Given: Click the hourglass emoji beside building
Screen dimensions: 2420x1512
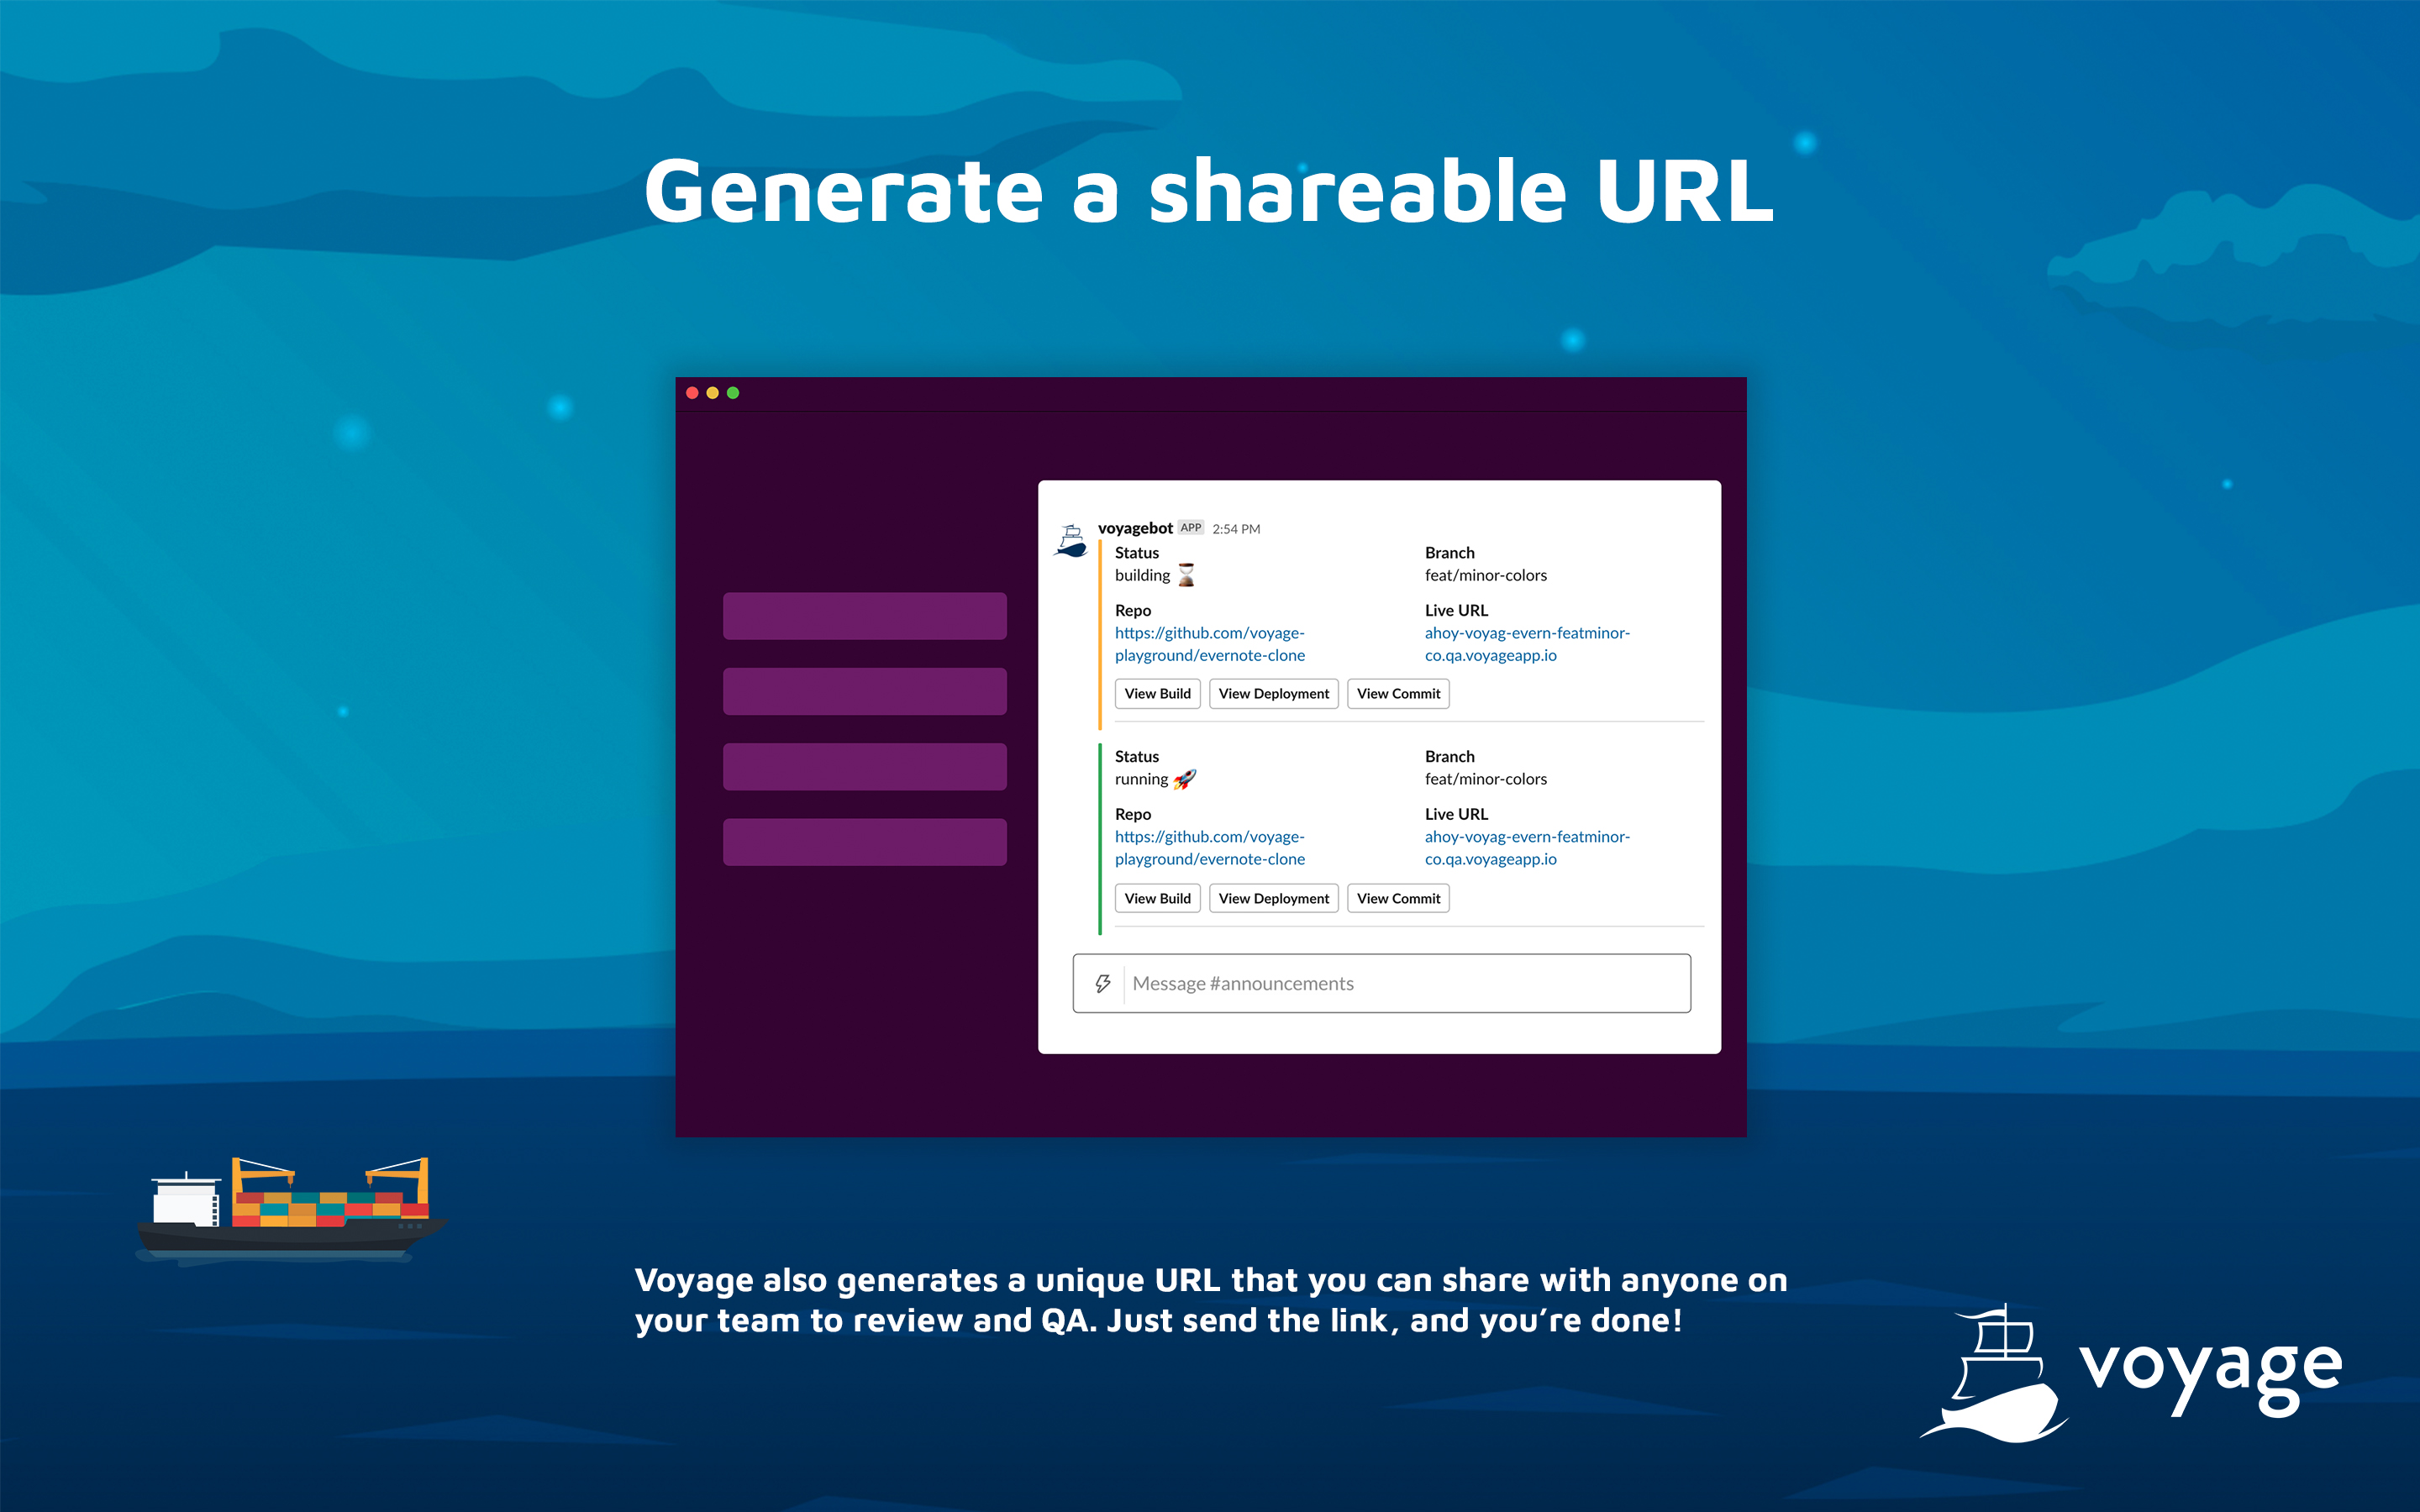Looking at the screenshot, I should (x=1186, y=575).
